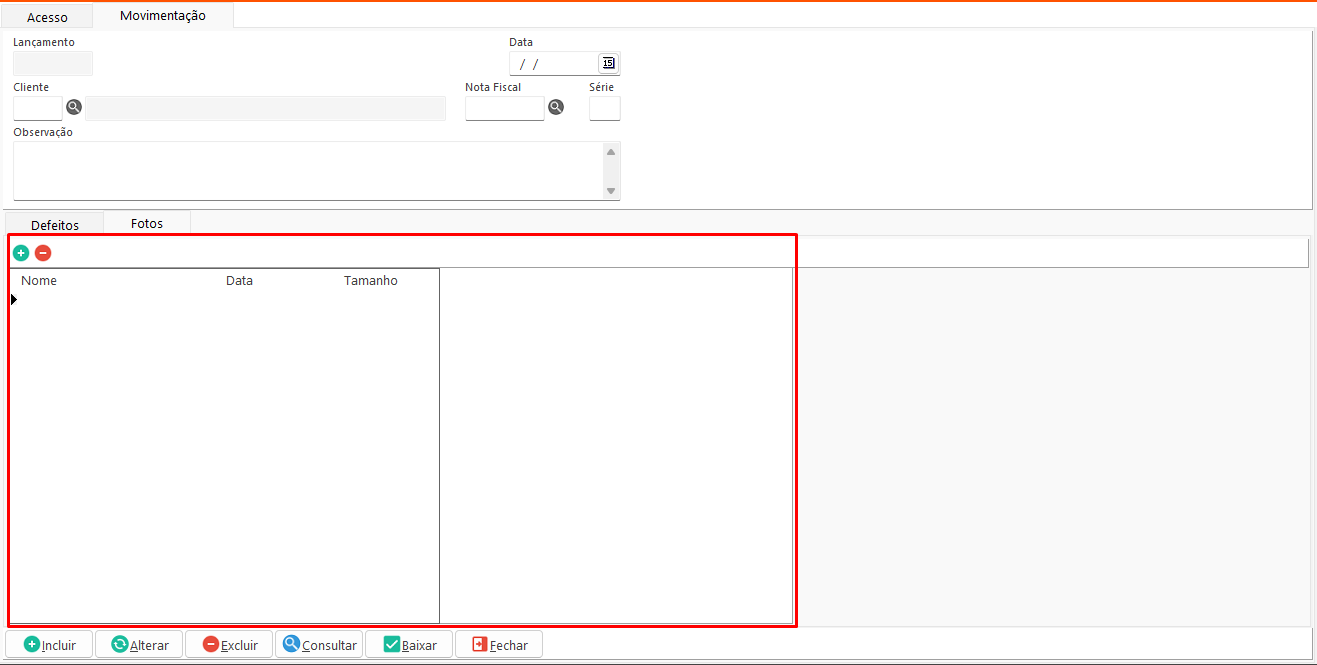Search Nota Fiscal using magnifier icon
Image resolution: width=1317 pixels, height=665 pixels.
[556, 107]
